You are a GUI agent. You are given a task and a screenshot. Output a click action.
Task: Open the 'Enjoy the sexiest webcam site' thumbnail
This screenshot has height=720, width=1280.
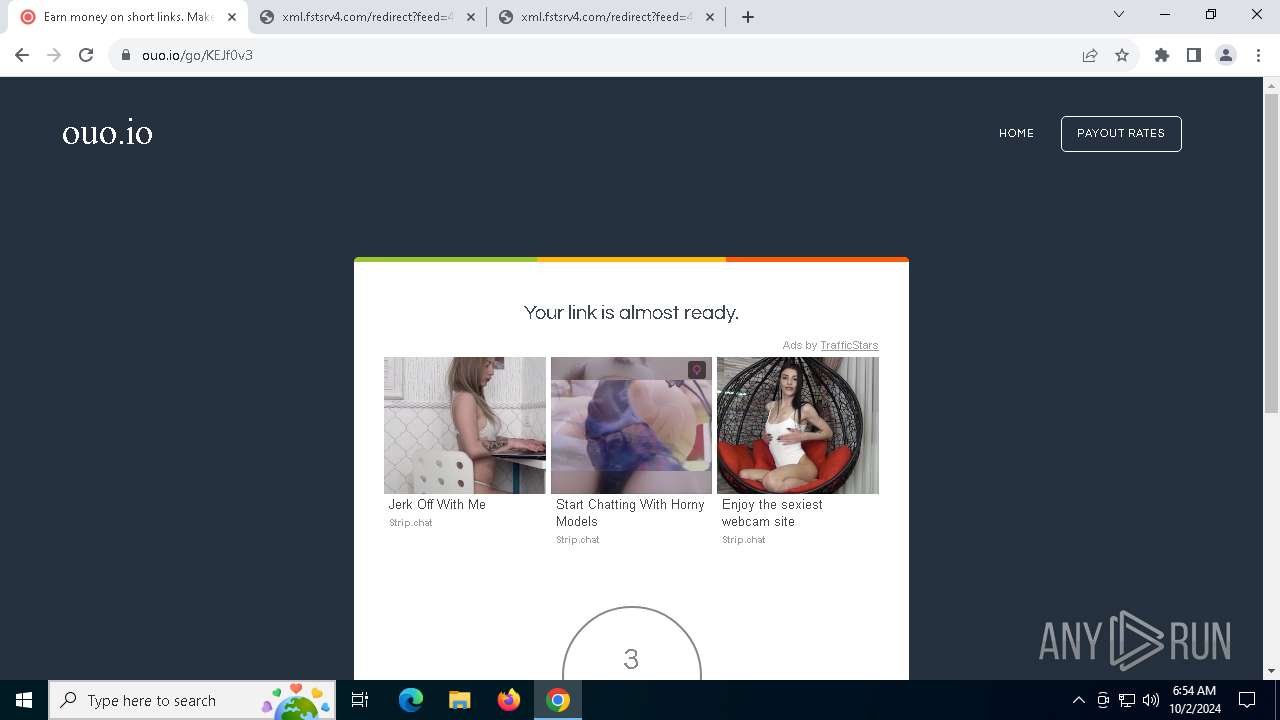[x=798, y=425]
